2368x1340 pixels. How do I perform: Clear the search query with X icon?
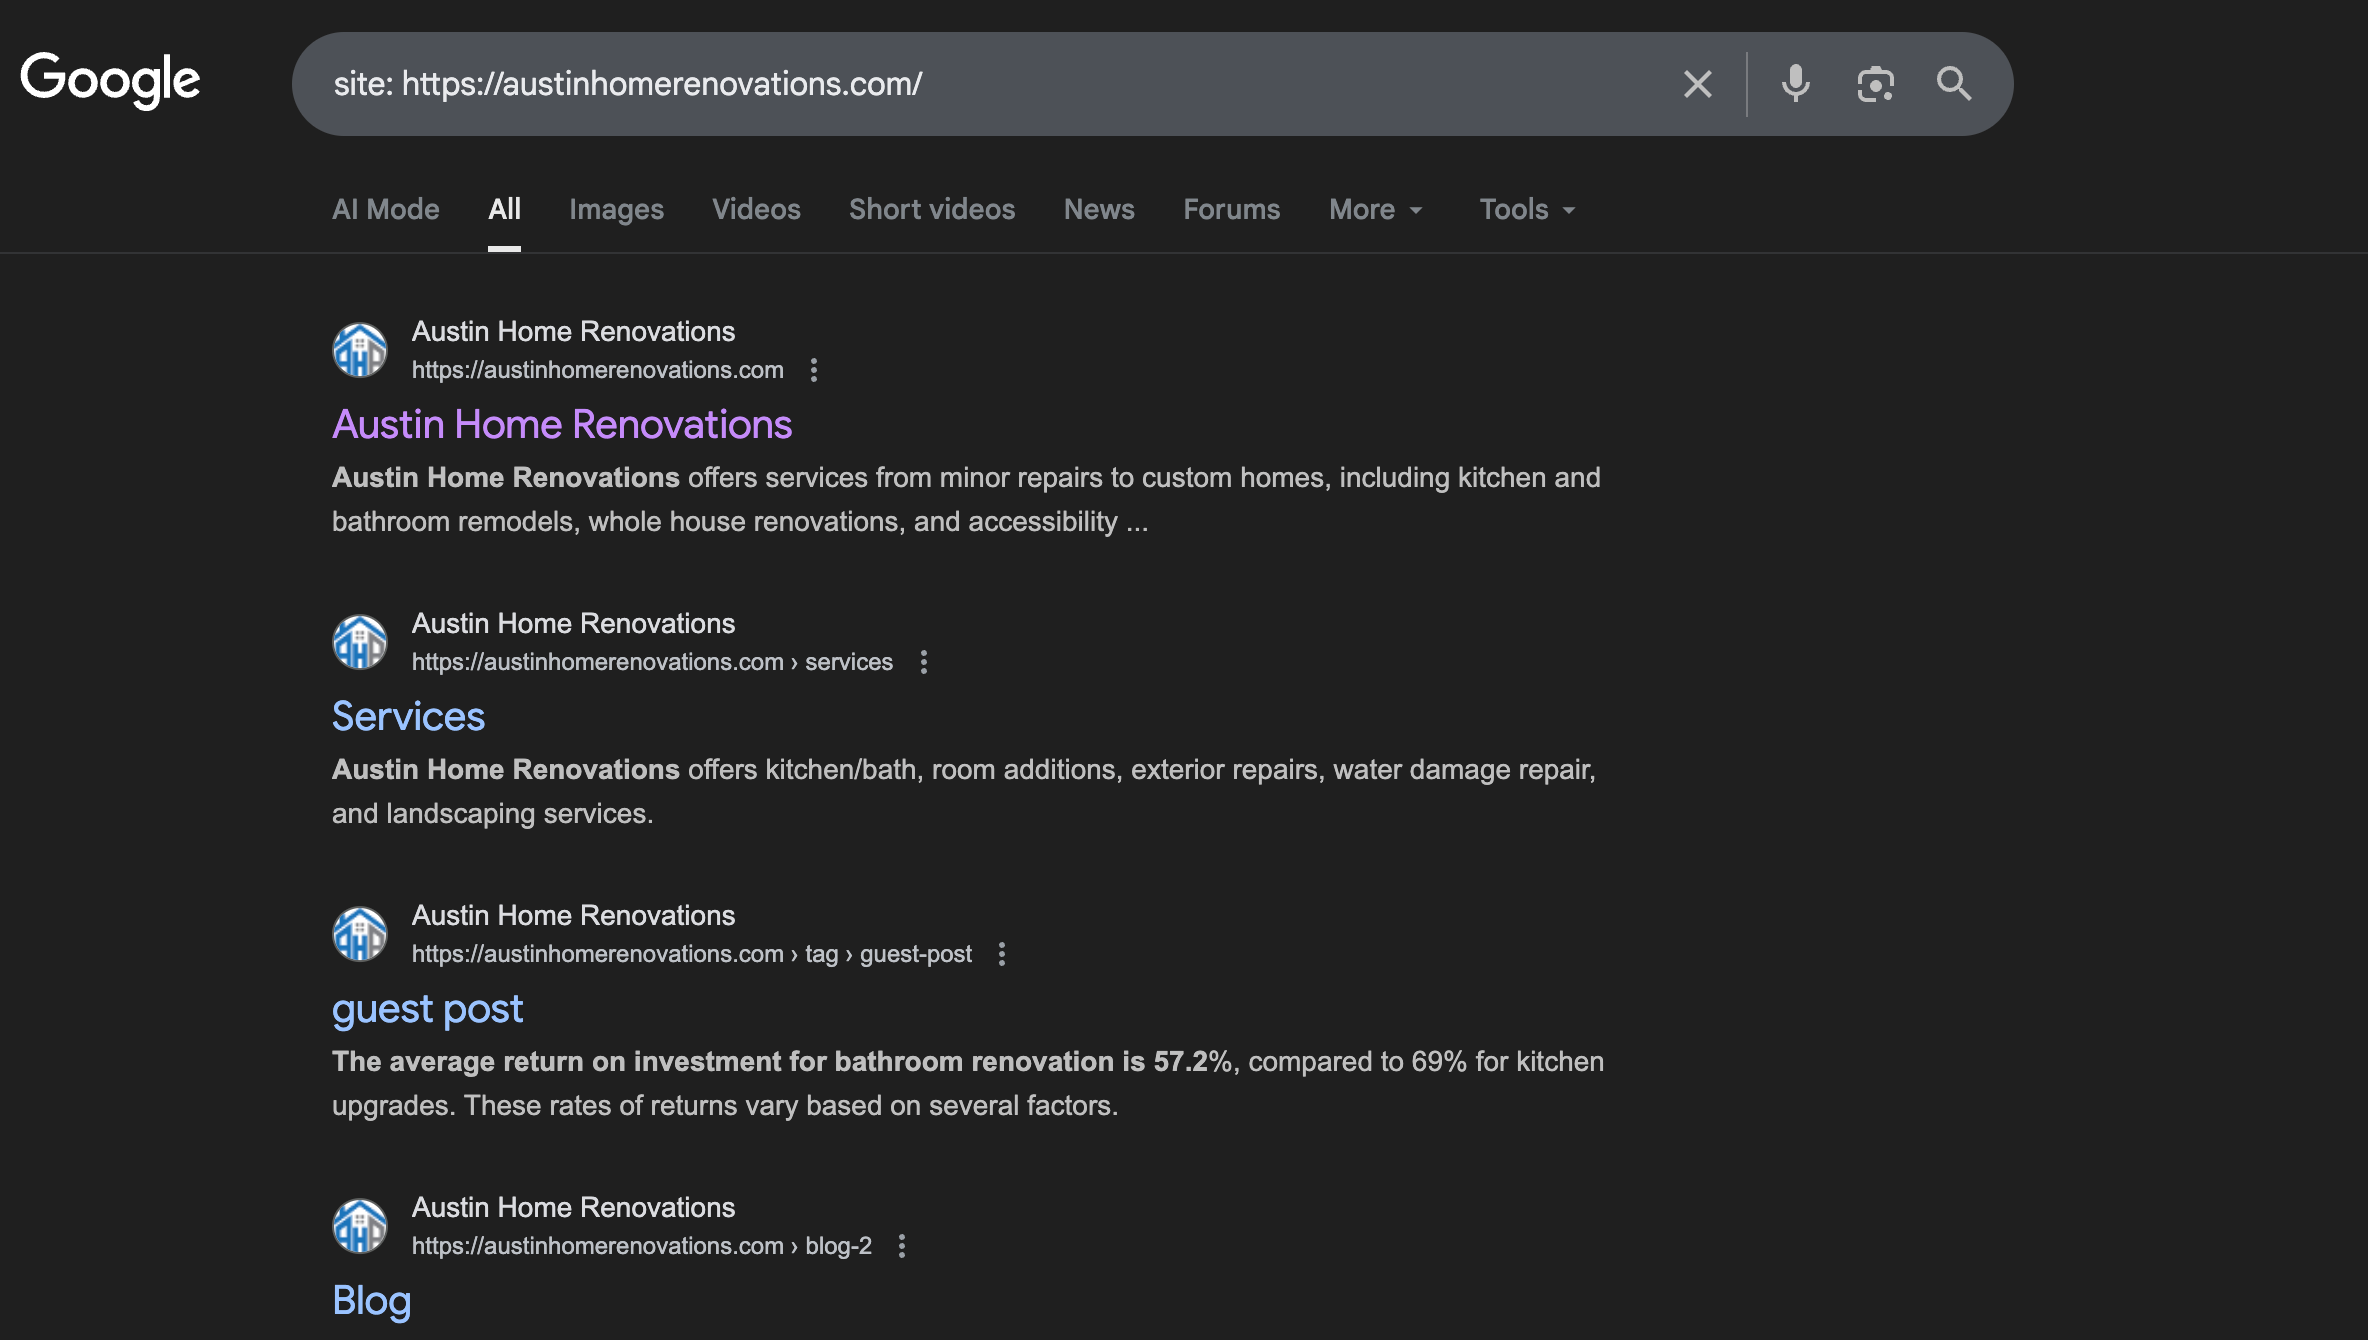point(1697,84)
